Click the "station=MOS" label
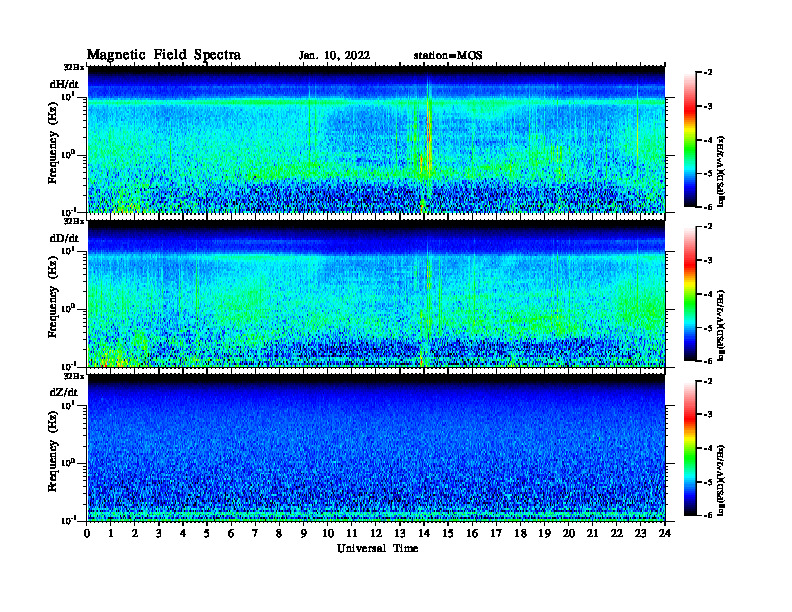The height and width of the screenshot is (612, 792). tap(448, 56)
